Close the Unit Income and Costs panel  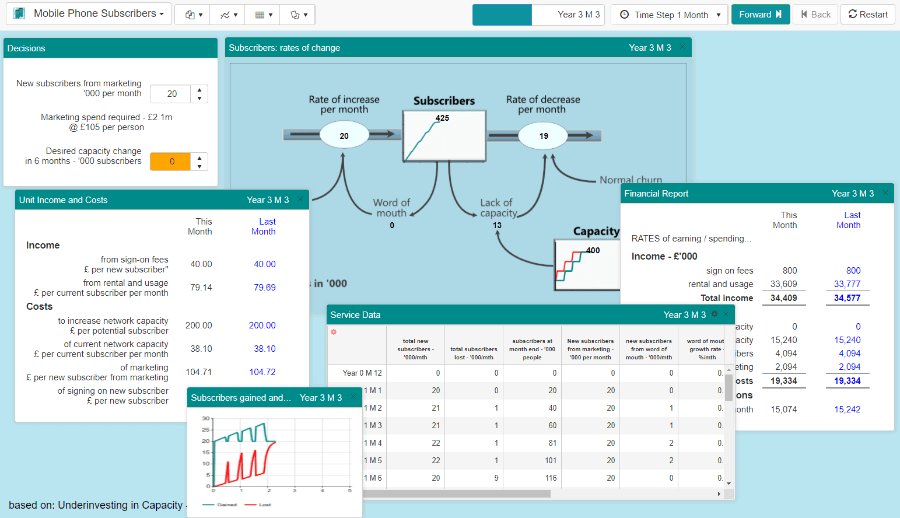[x=299, y=200]
